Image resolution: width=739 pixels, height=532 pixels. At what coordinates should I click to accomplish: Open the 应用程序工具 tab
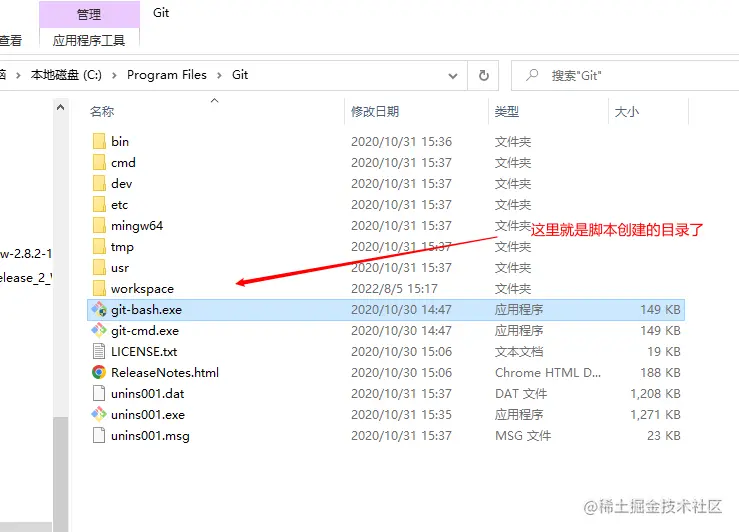coord(89,41)
